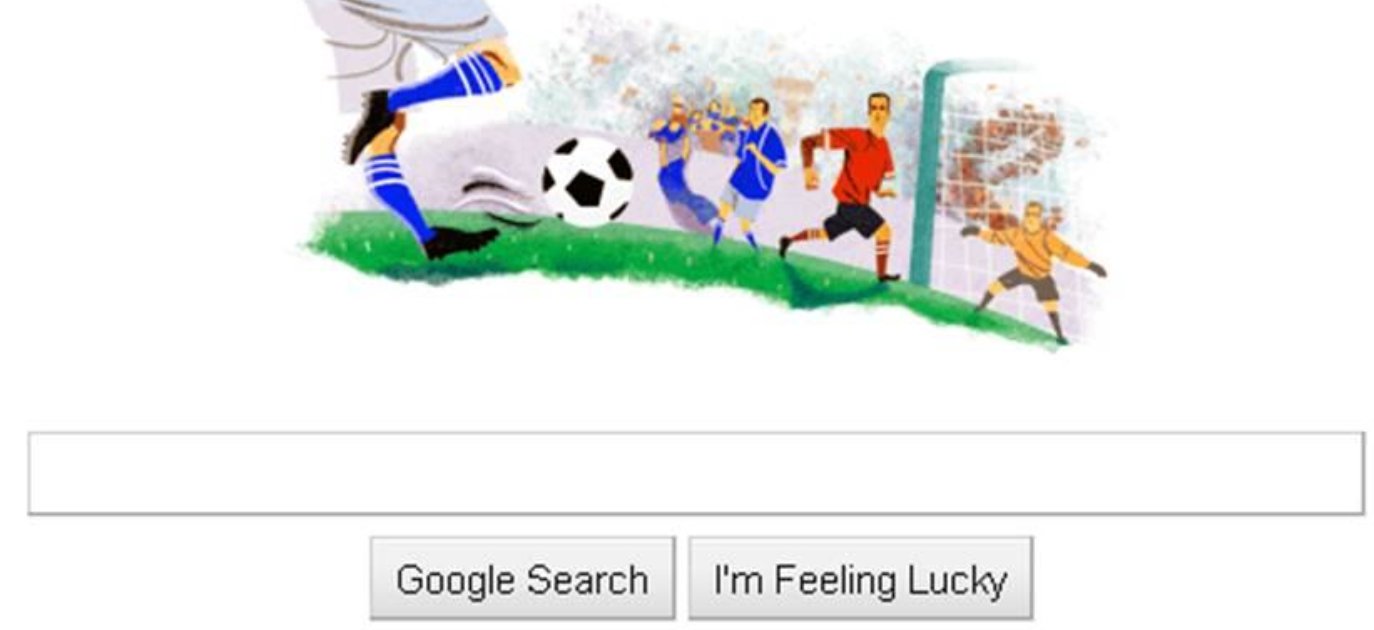The width and height of the screenshot is (1374, 630).
Task: Focus the empty Google search box
Action: 696,473
